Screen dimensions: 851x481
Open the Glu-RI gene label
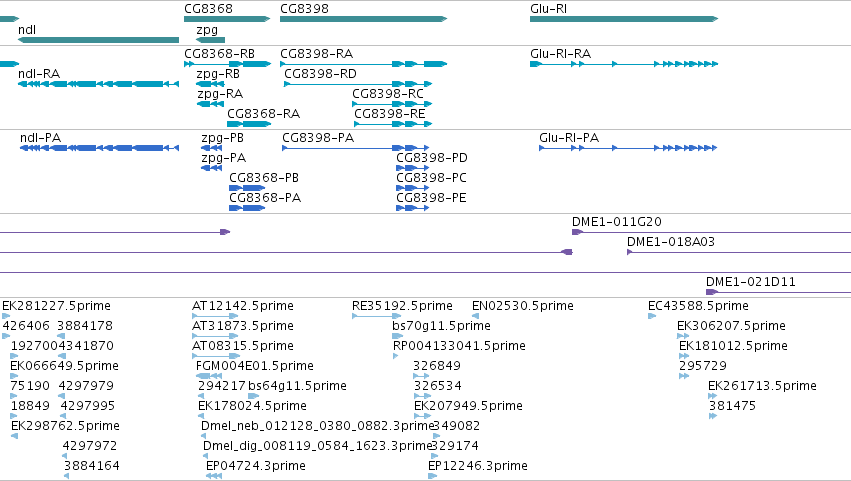[548, 9]
